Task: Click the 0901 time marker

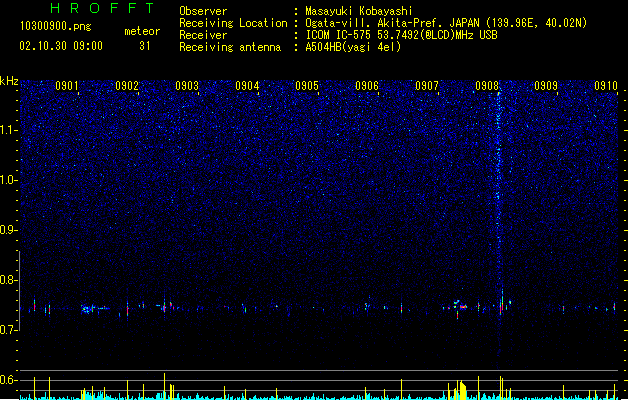Action: click(x=67, y=86)
